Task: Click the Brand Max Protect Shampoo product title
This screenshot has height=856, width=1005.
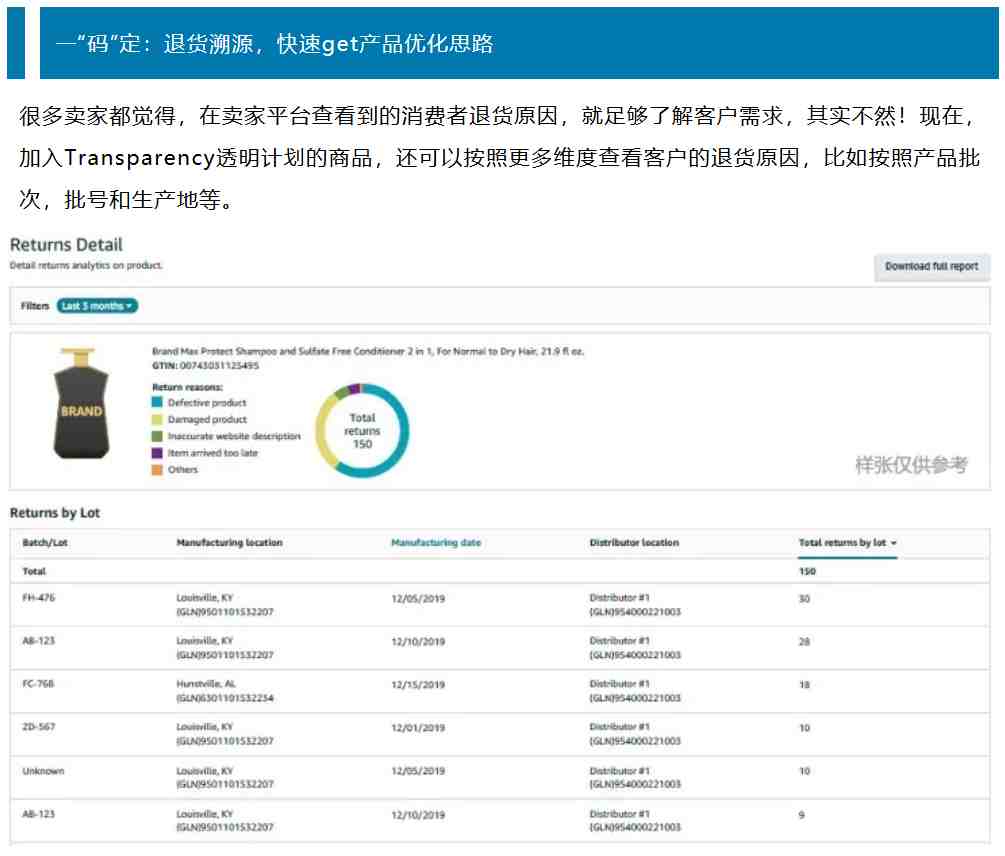Action: (x=368, y=351)
